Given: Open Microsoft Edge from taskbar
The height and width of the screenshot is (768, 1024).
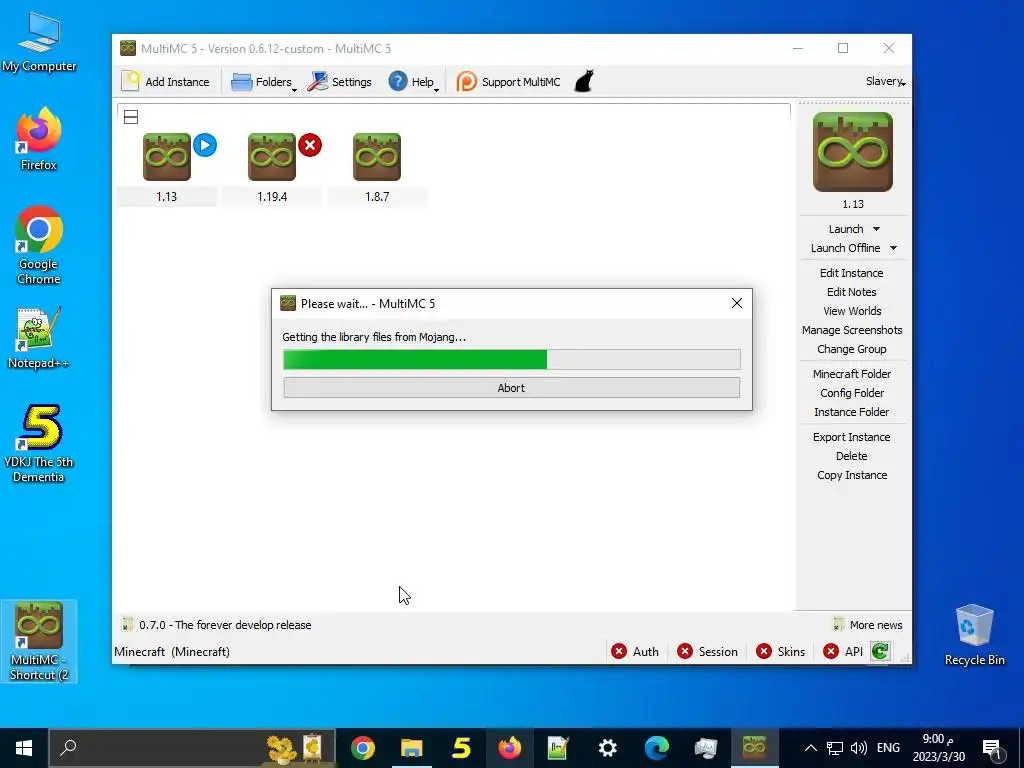Looking at the screenshot, I should (x=657, y=748).
